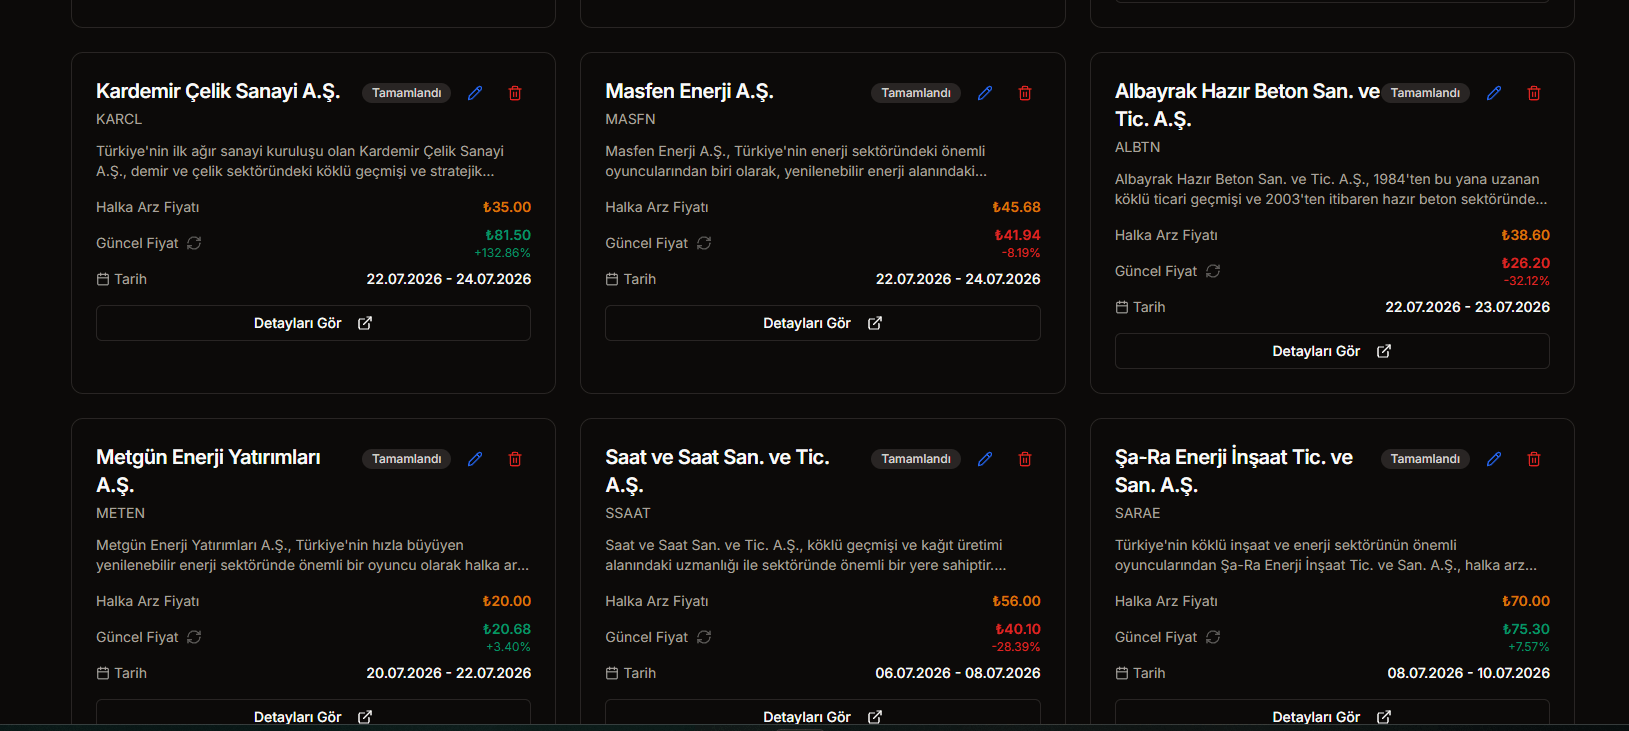Click the Tamamlandı badge on Kardemir card
The width and height of the screenshot is (1629, 731).
point(406,93)
